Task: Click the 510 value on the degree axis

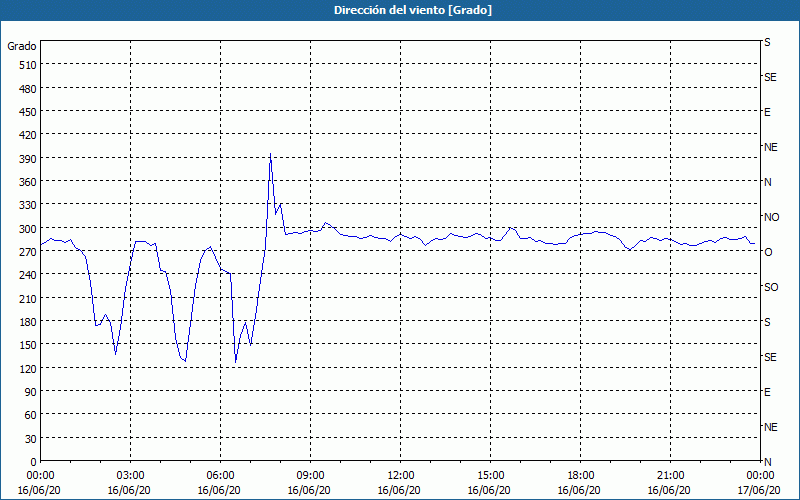Action: pyautogui.click(x=29, y=65)
